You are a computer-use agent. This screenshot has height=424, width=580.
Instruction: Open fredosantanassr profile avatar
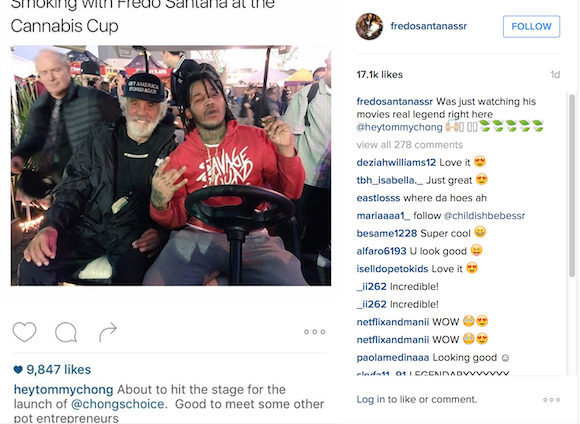[369, 26]
